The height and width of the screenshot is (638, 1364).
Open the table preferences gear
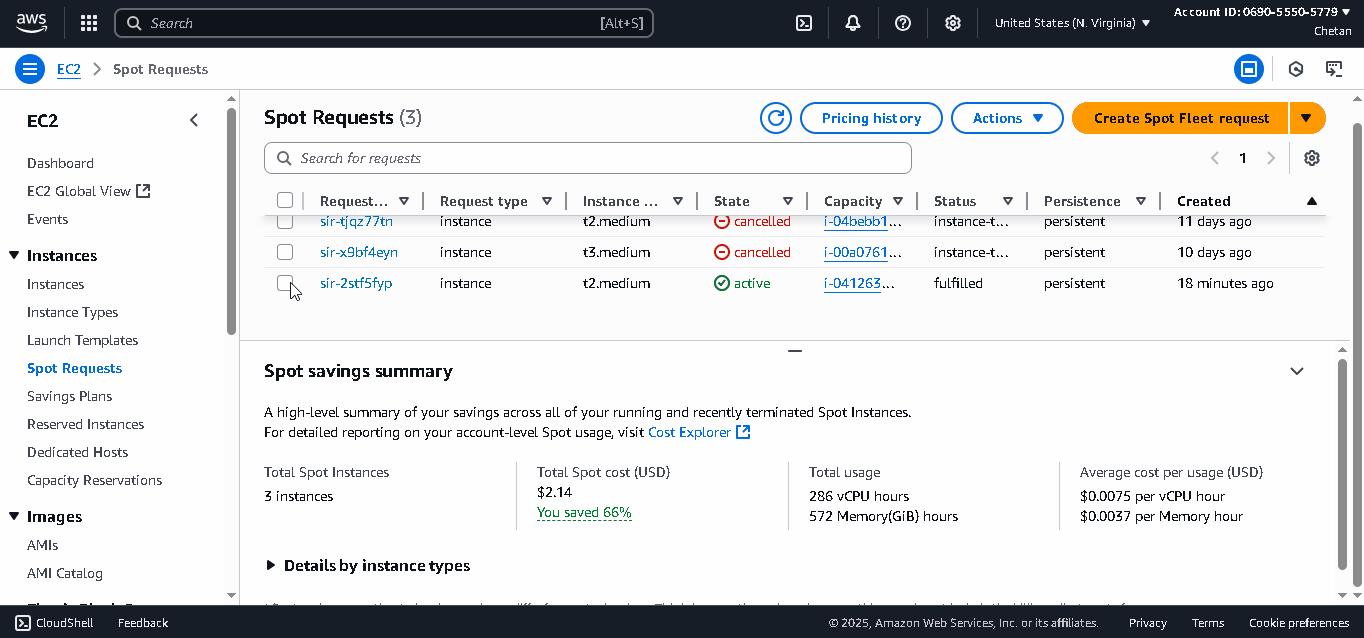pyautogui.click(x=1312, y=158)
